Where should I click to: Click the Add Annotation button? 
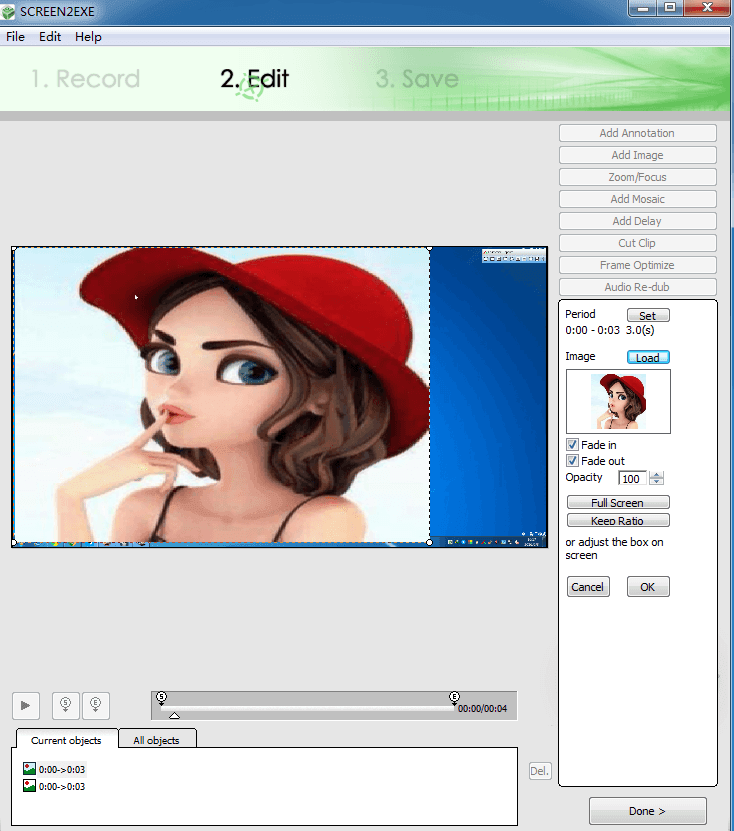[638, 133]
